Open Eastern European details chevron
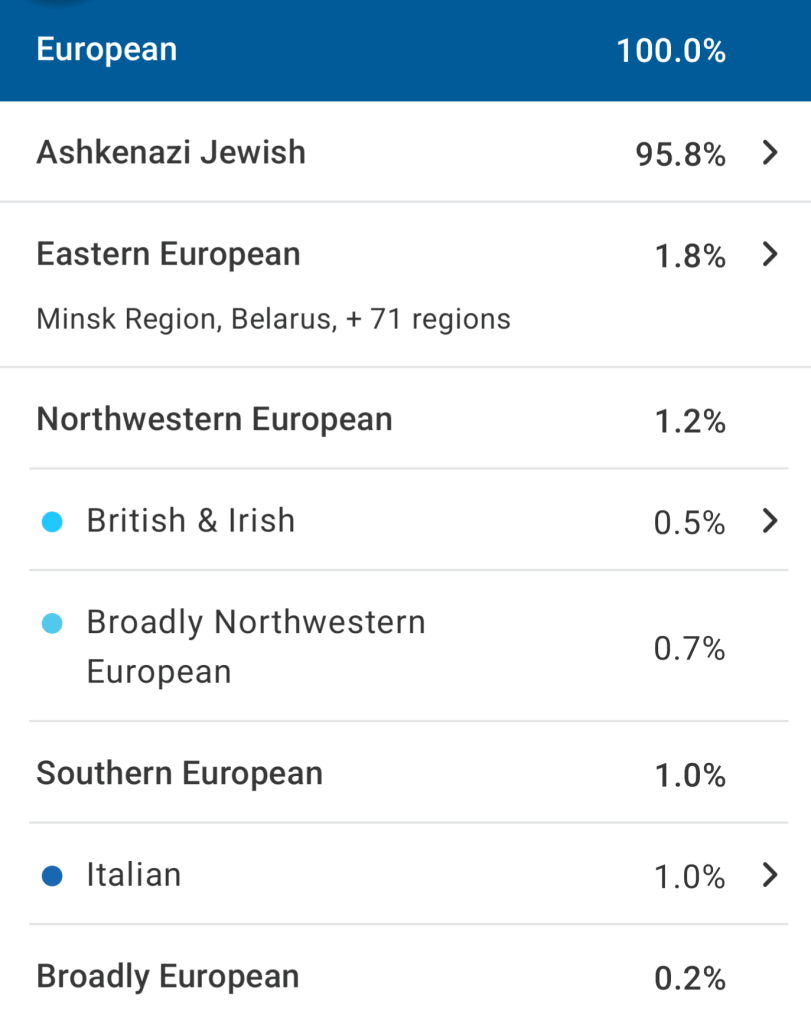The width and height of the screenshot is (811, 1024). (x=769, y=254)
